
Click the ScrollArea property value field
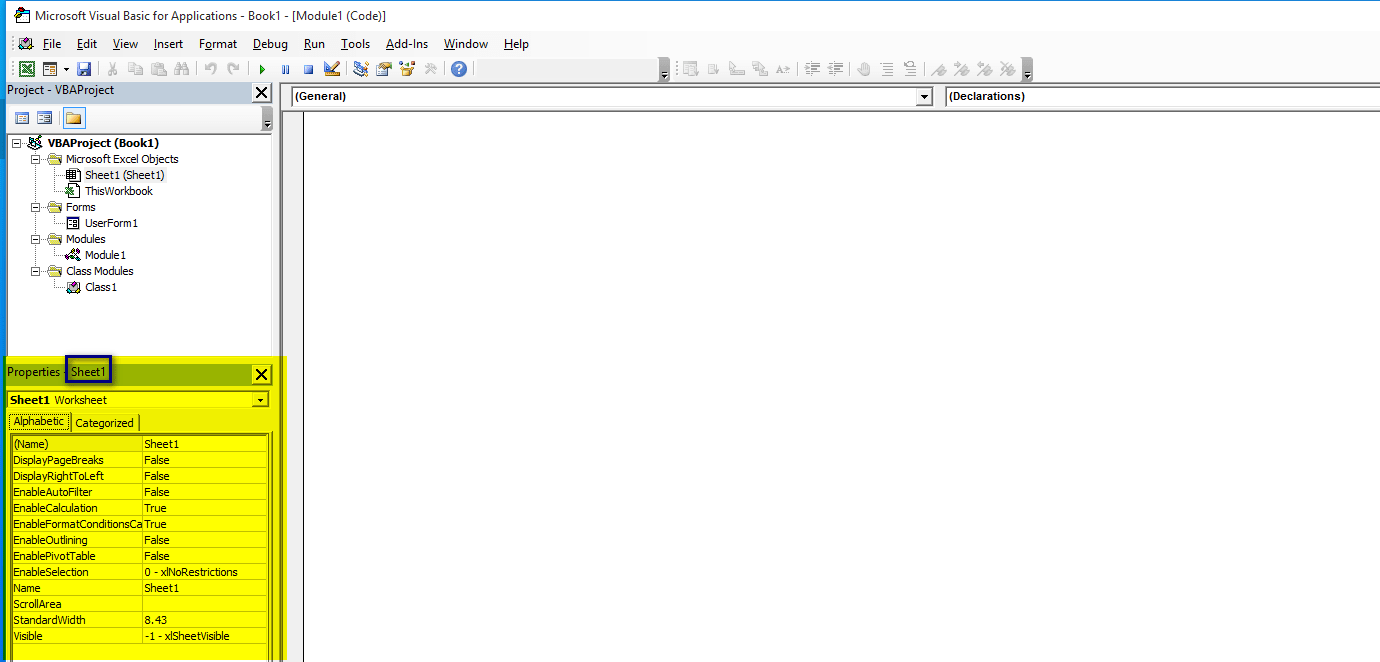[205, 604]
